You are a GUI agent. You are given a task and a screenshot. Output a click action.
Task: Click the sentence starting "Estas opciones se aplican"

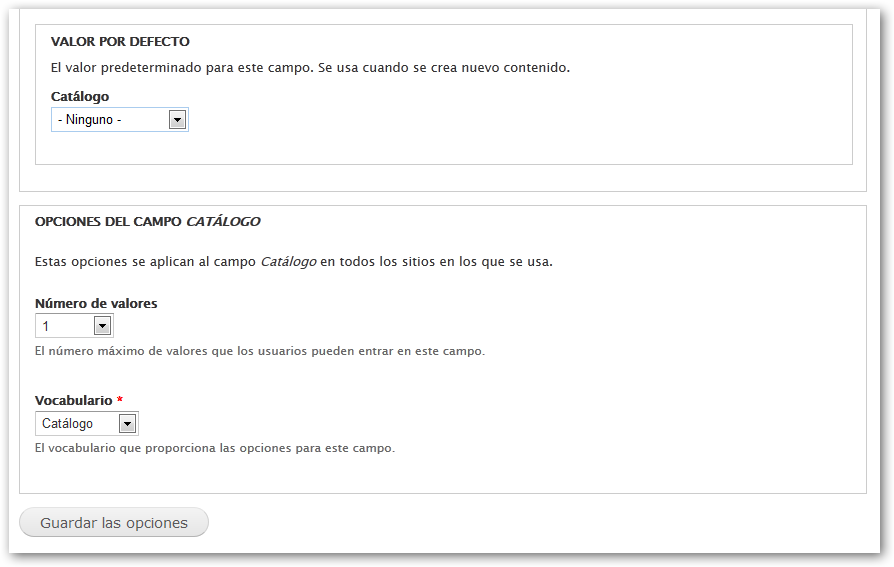tap(145, 262)
